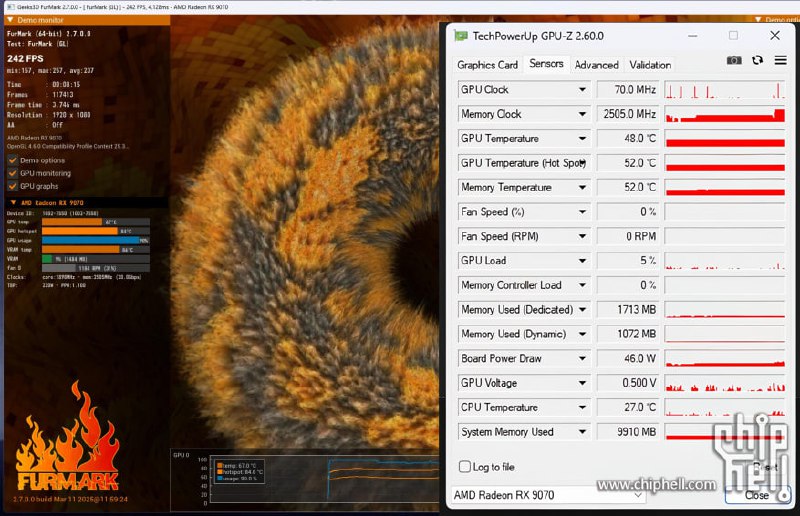Click the Memory Used (Dynamic) 1072 MB value
Image resolution: width=800 pixels, height=516 pixels.
pyautogui.click(x=628, y=334)
